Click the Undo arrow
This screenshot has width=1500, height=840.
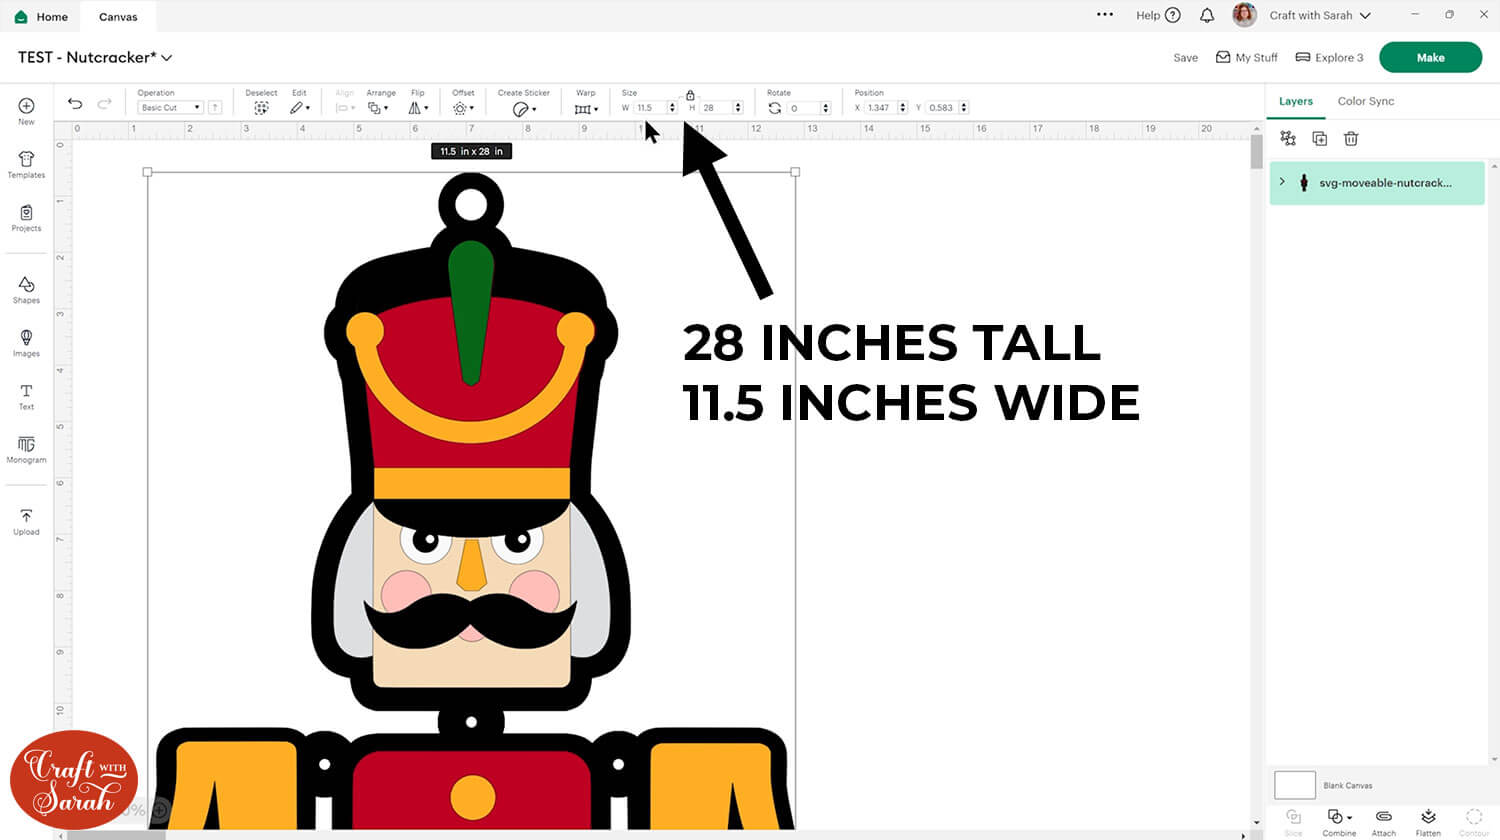pyautogui.click(x=75, y=103)
